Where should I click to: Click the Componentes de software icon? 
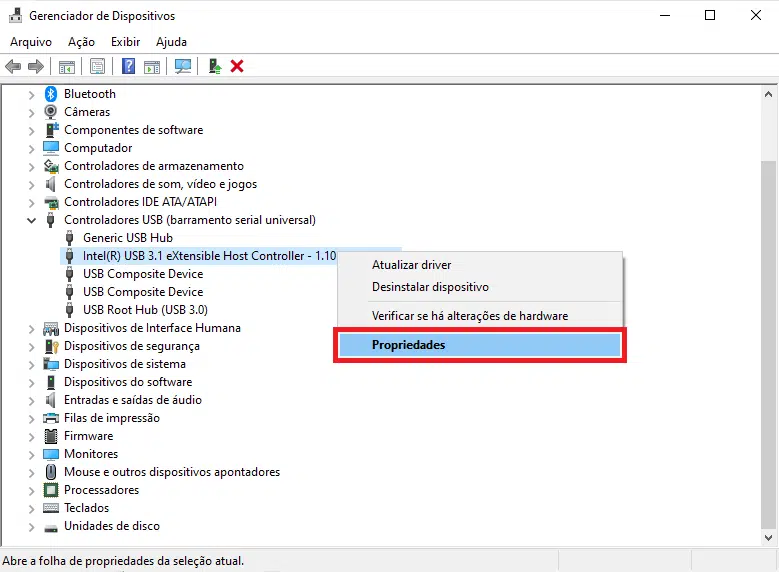pyautogui.click(x=51, y=130)
